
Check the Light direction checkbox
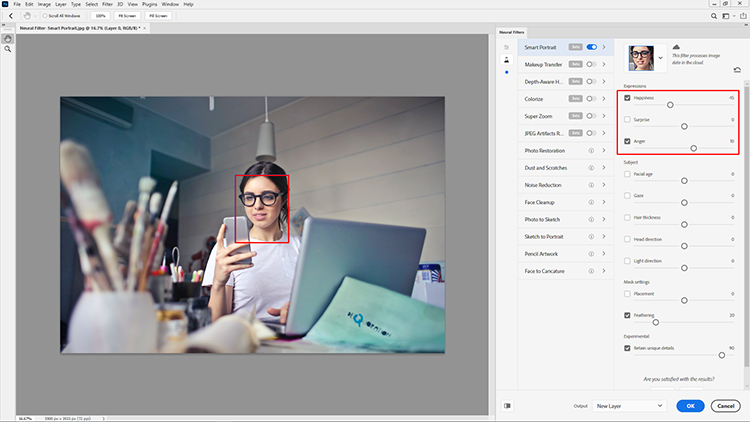coord(627,261)
